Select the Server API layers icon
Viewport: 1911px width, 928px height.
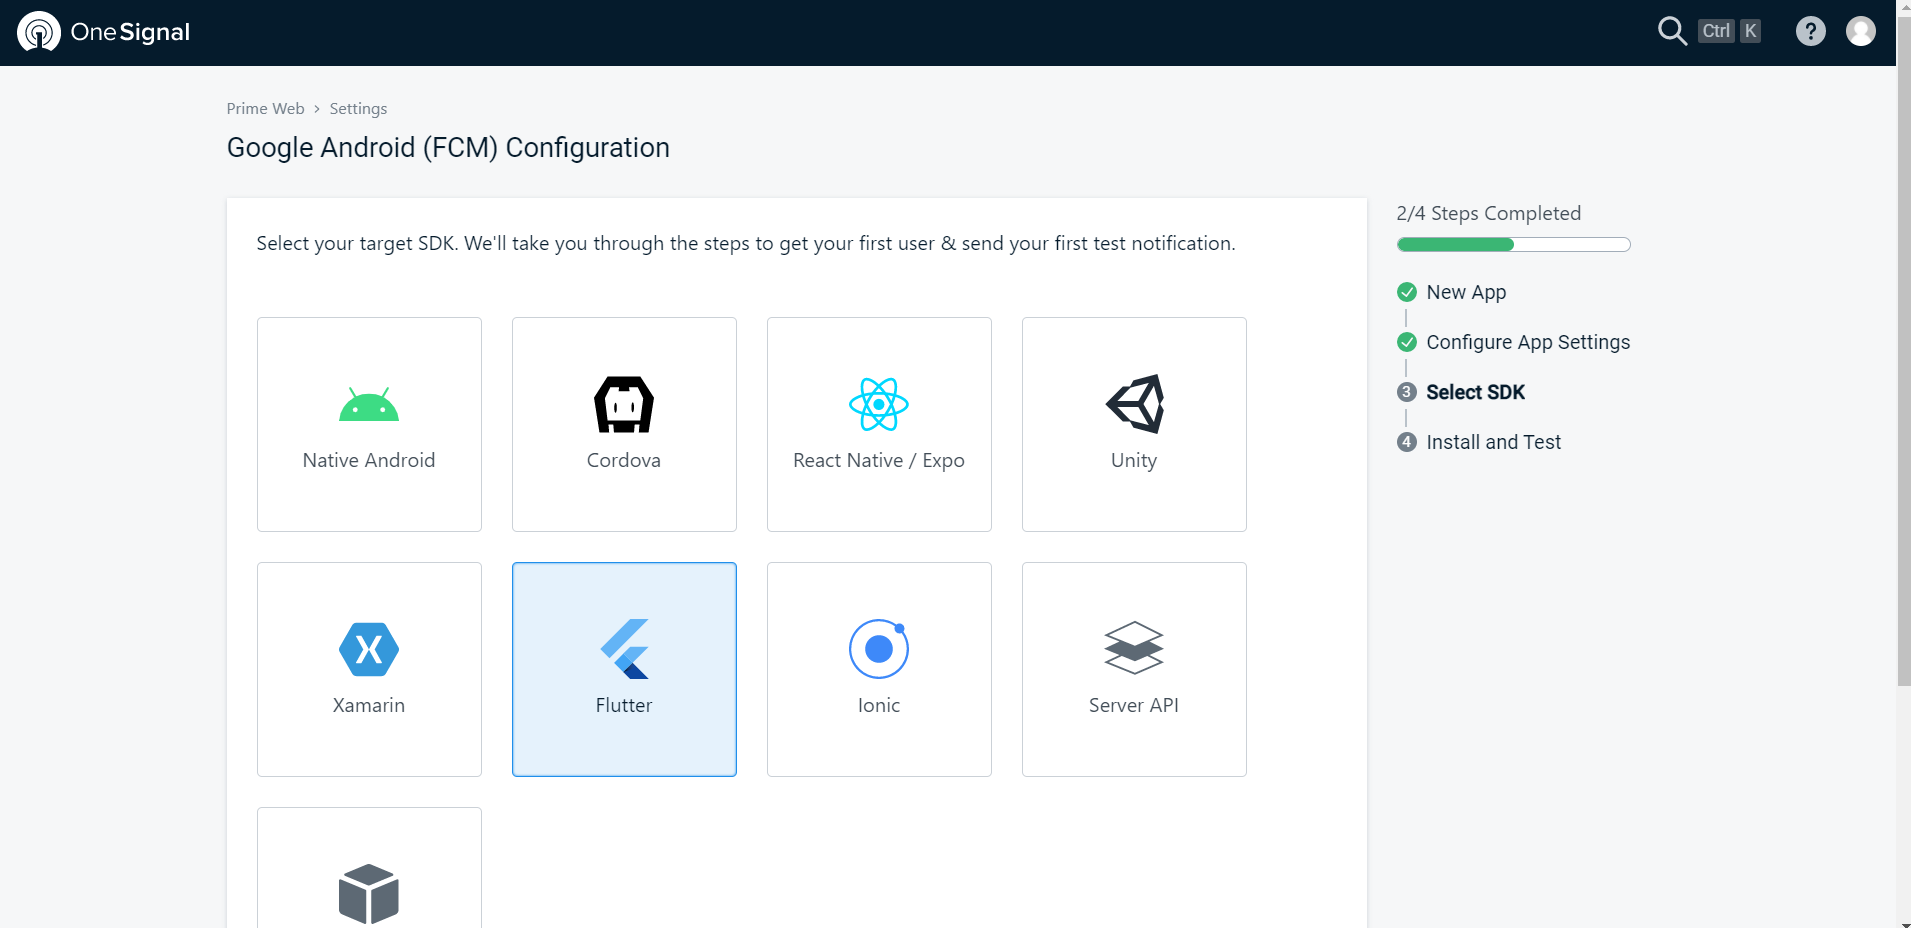coord(1134,649)
